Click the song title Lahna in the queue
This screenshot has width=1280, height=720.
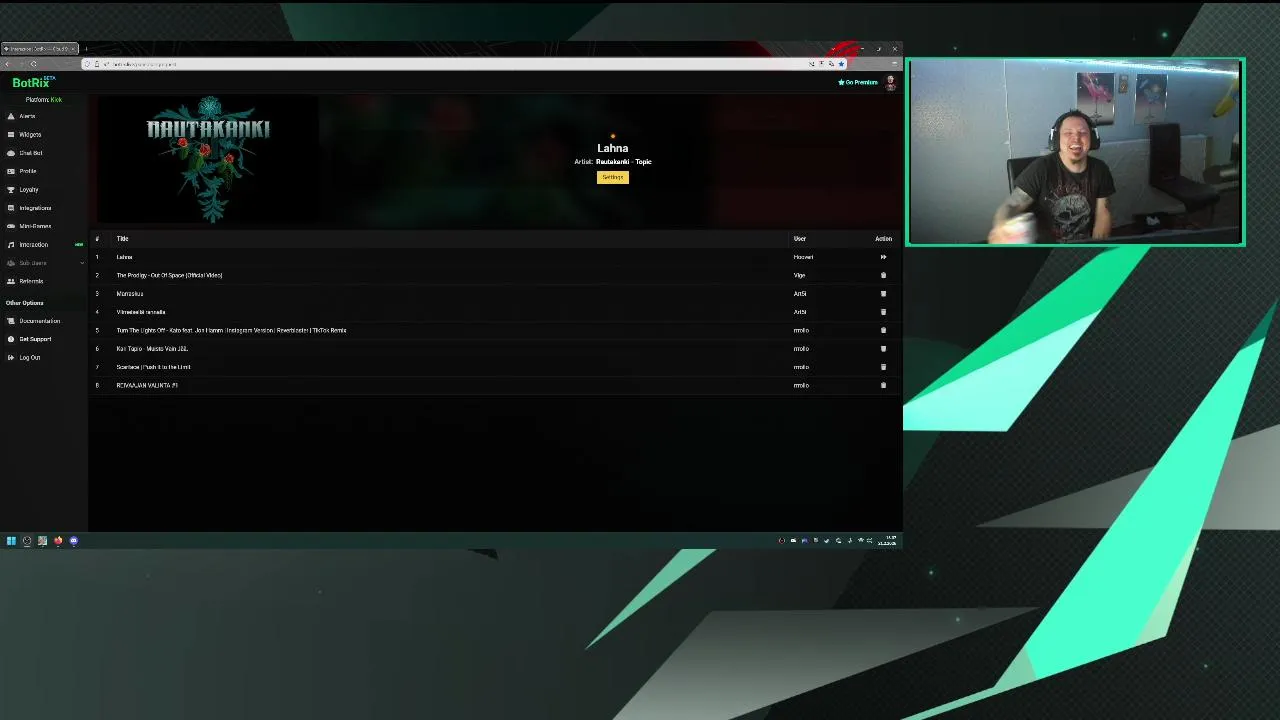click(x=124, y=257)
